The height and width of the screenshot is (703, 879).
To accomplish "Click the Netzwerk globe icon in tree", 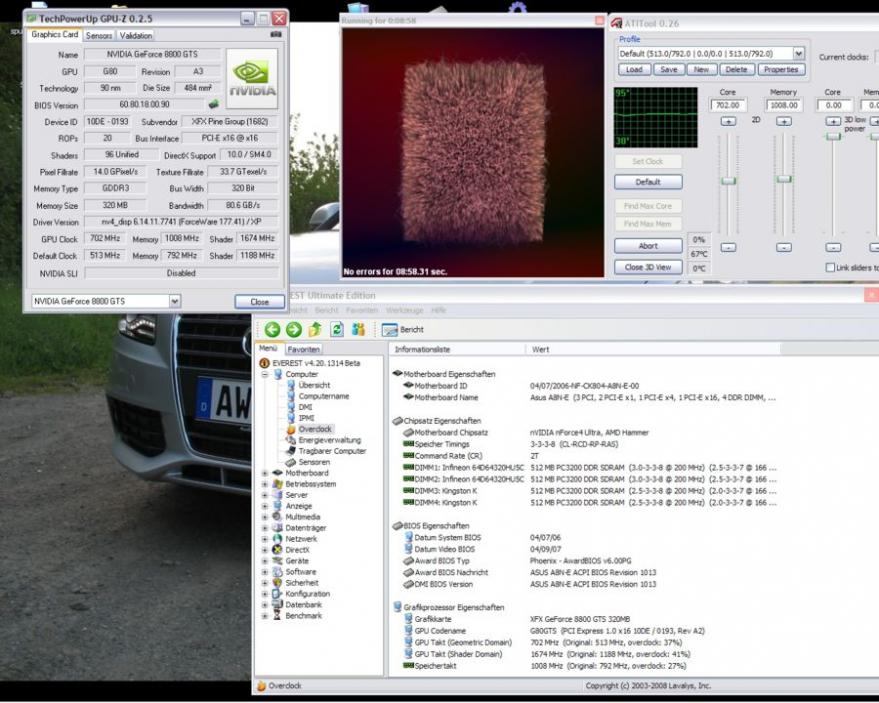I will (277, 539).
